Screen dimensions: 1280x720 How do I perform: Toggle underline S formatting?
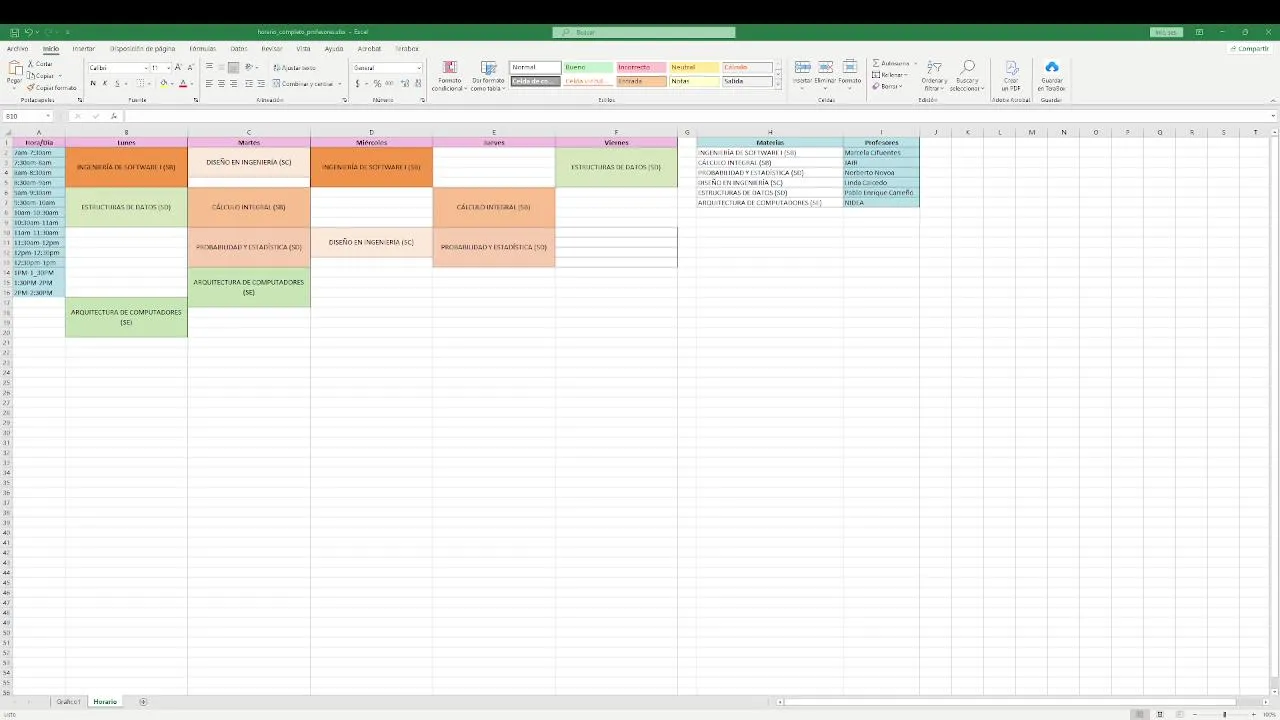pyautogui.click(x=116, y=84)
